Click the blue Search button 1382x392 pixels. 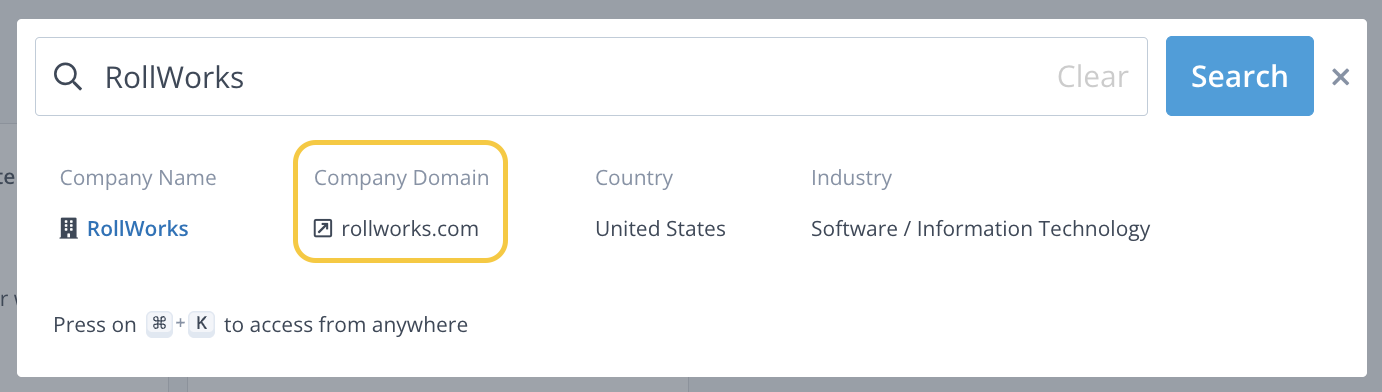coord(1240,76)
